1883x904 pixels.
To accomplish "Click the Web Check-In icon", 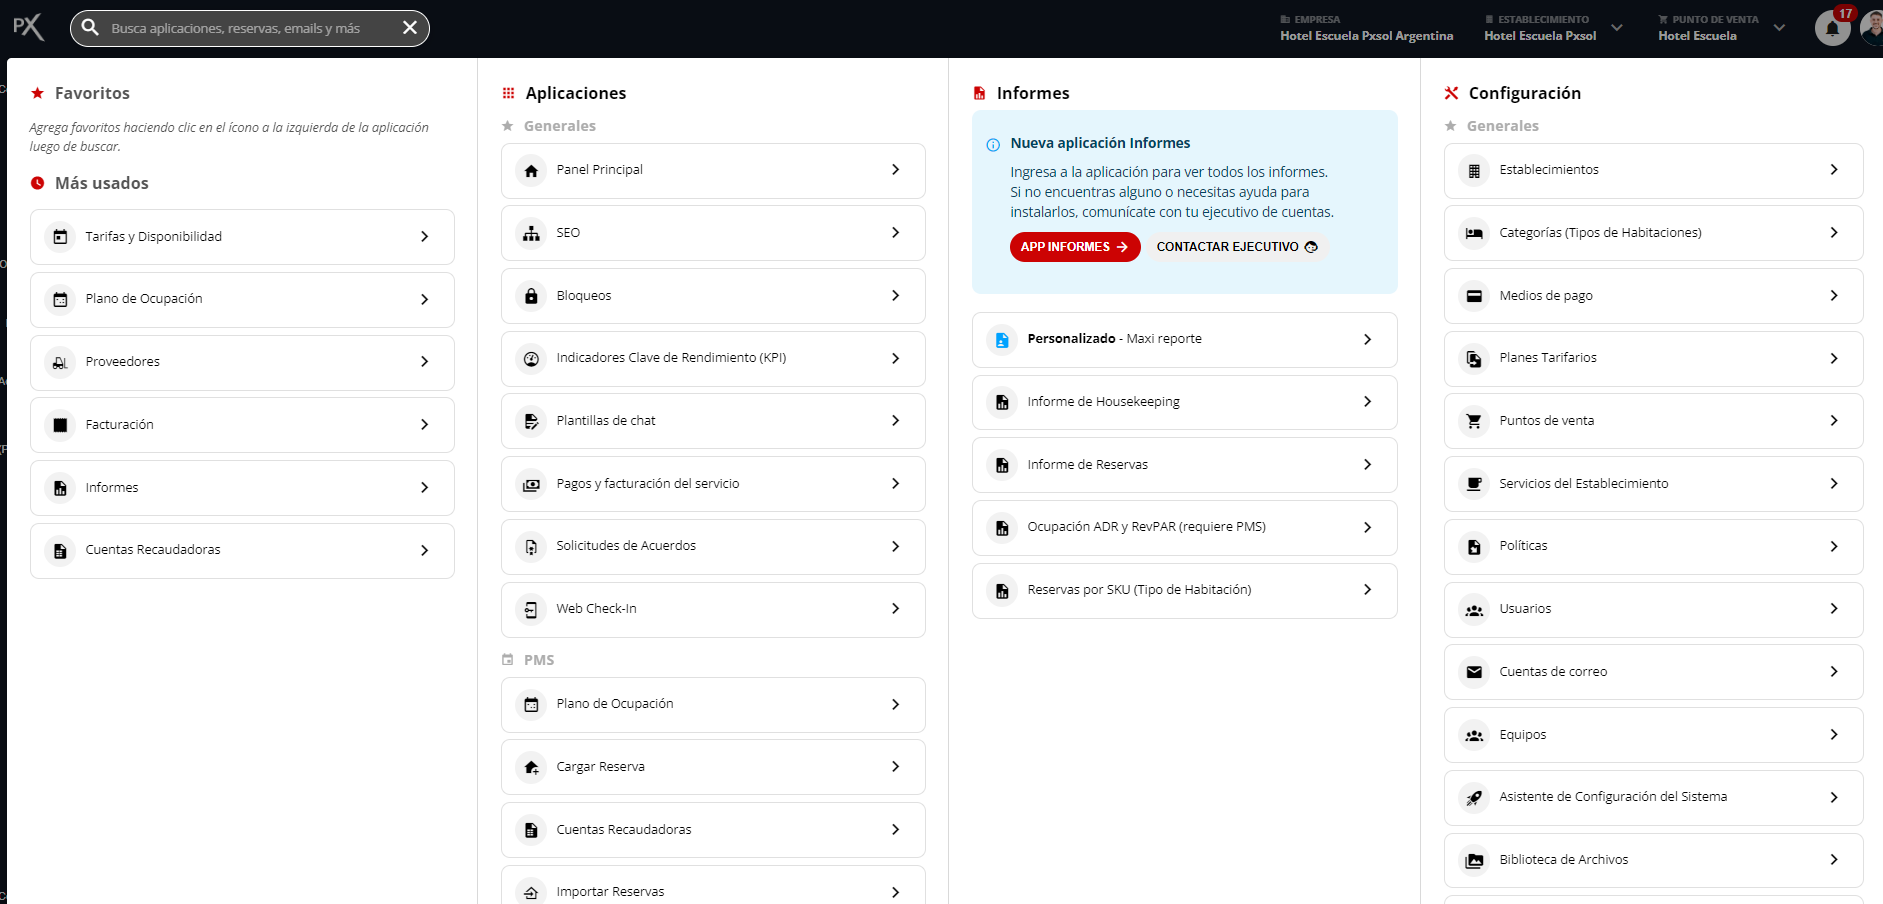I will coord(531,609).
